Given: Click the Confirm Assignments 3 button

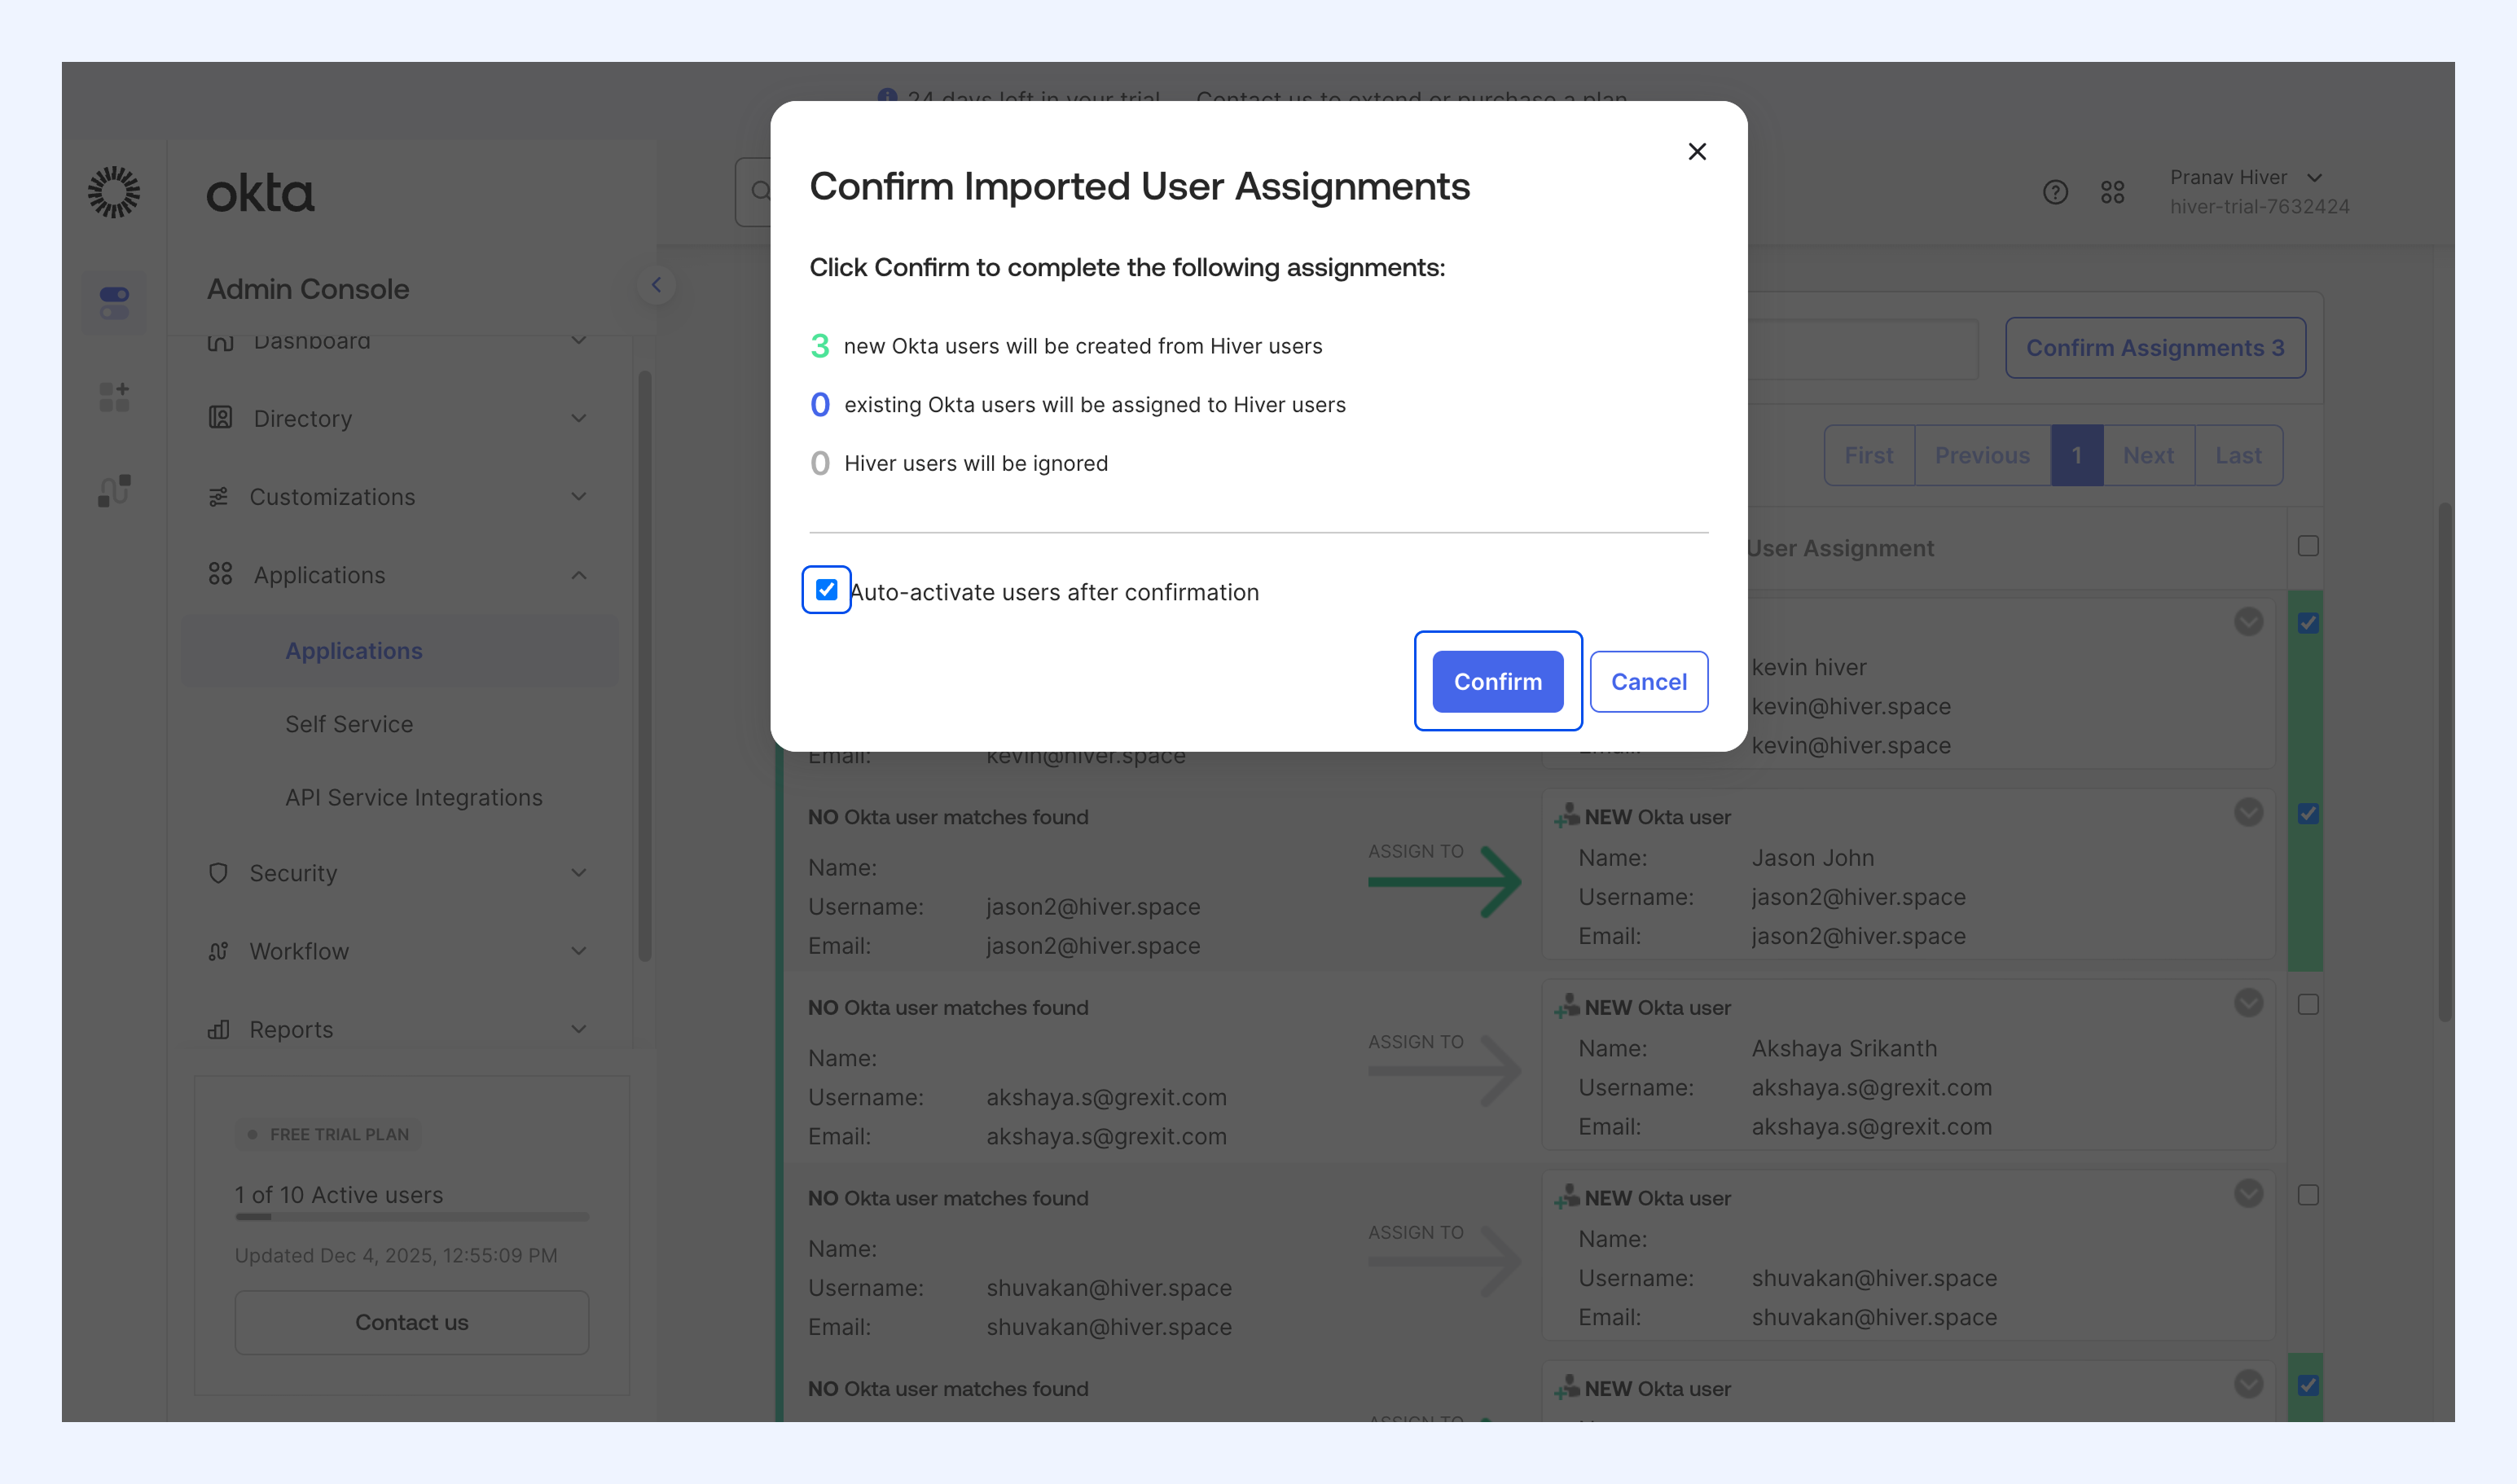Looking at the screenshot, I should [x=2155, y=348].
